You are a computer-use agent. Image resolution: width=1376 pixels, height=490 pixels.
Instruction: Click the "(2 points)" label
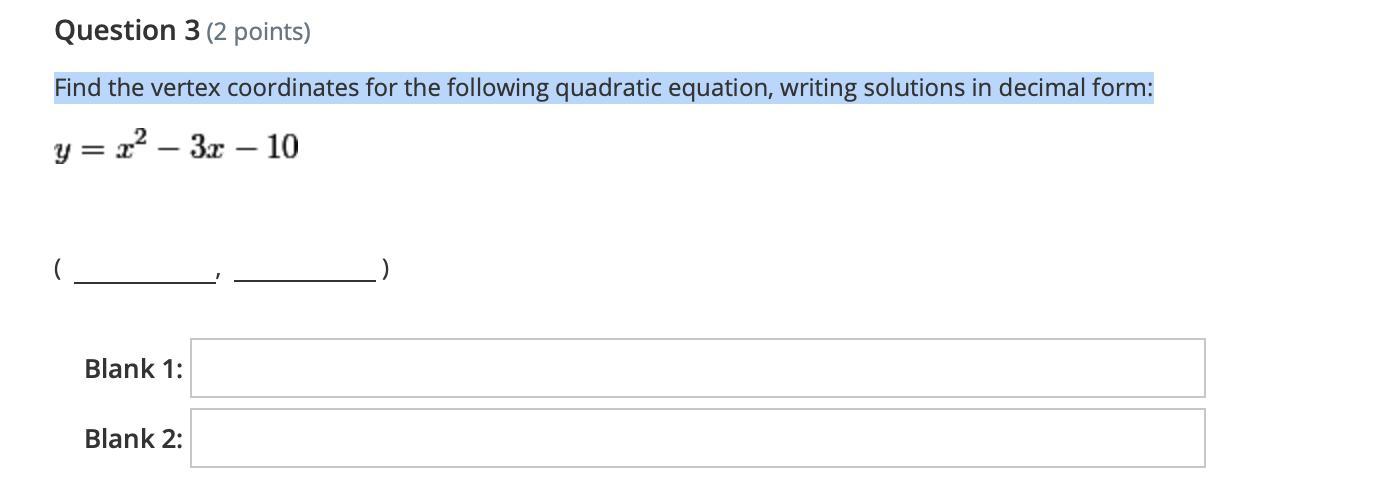click(259, 32)
